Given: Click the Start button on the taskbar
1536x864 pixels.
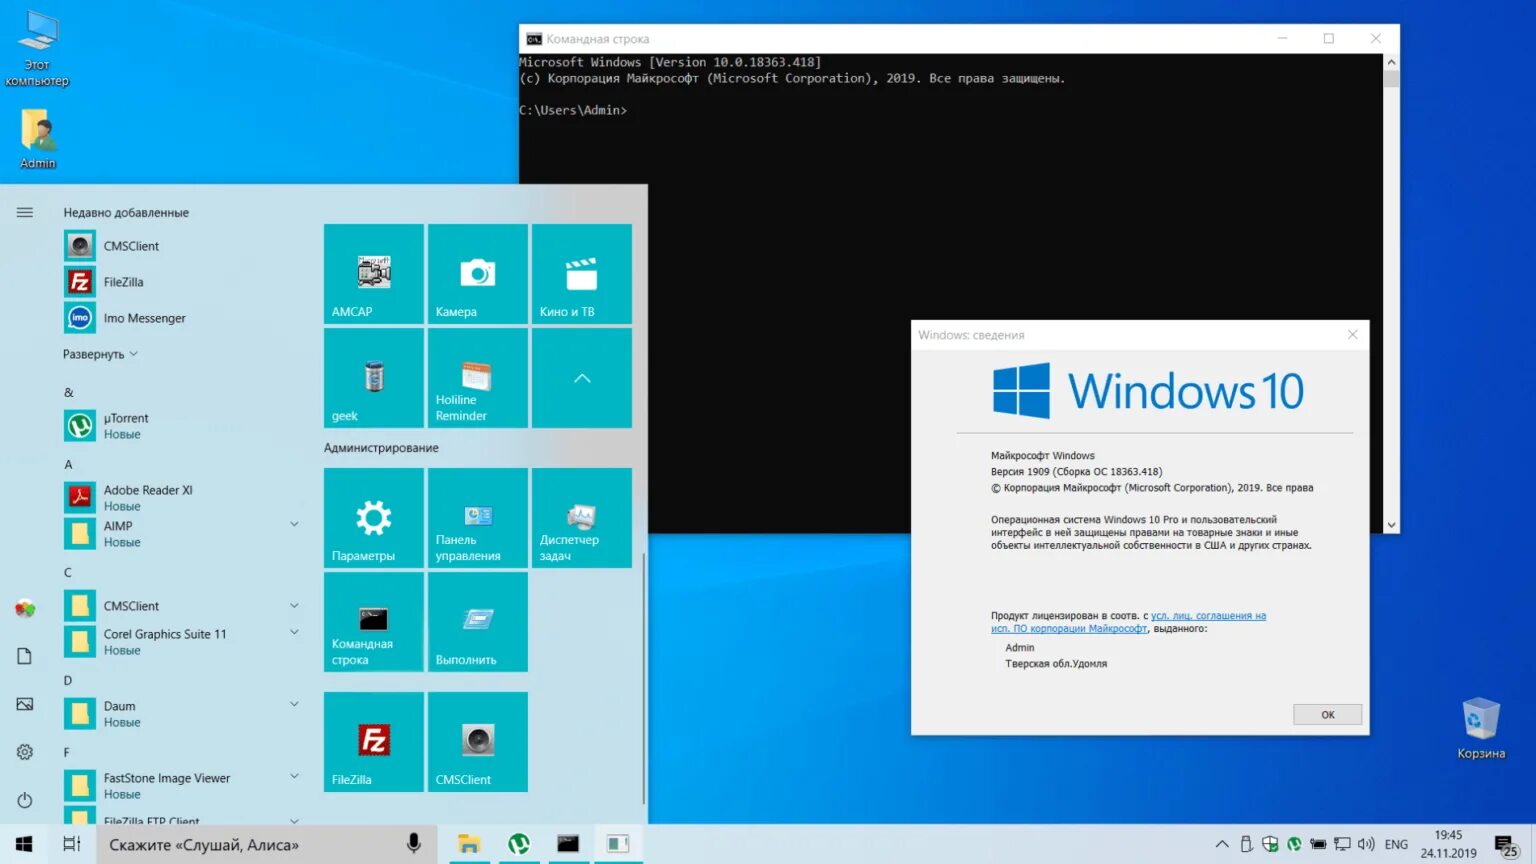Looking at the screenshot, I should click(x=24, y=844).
